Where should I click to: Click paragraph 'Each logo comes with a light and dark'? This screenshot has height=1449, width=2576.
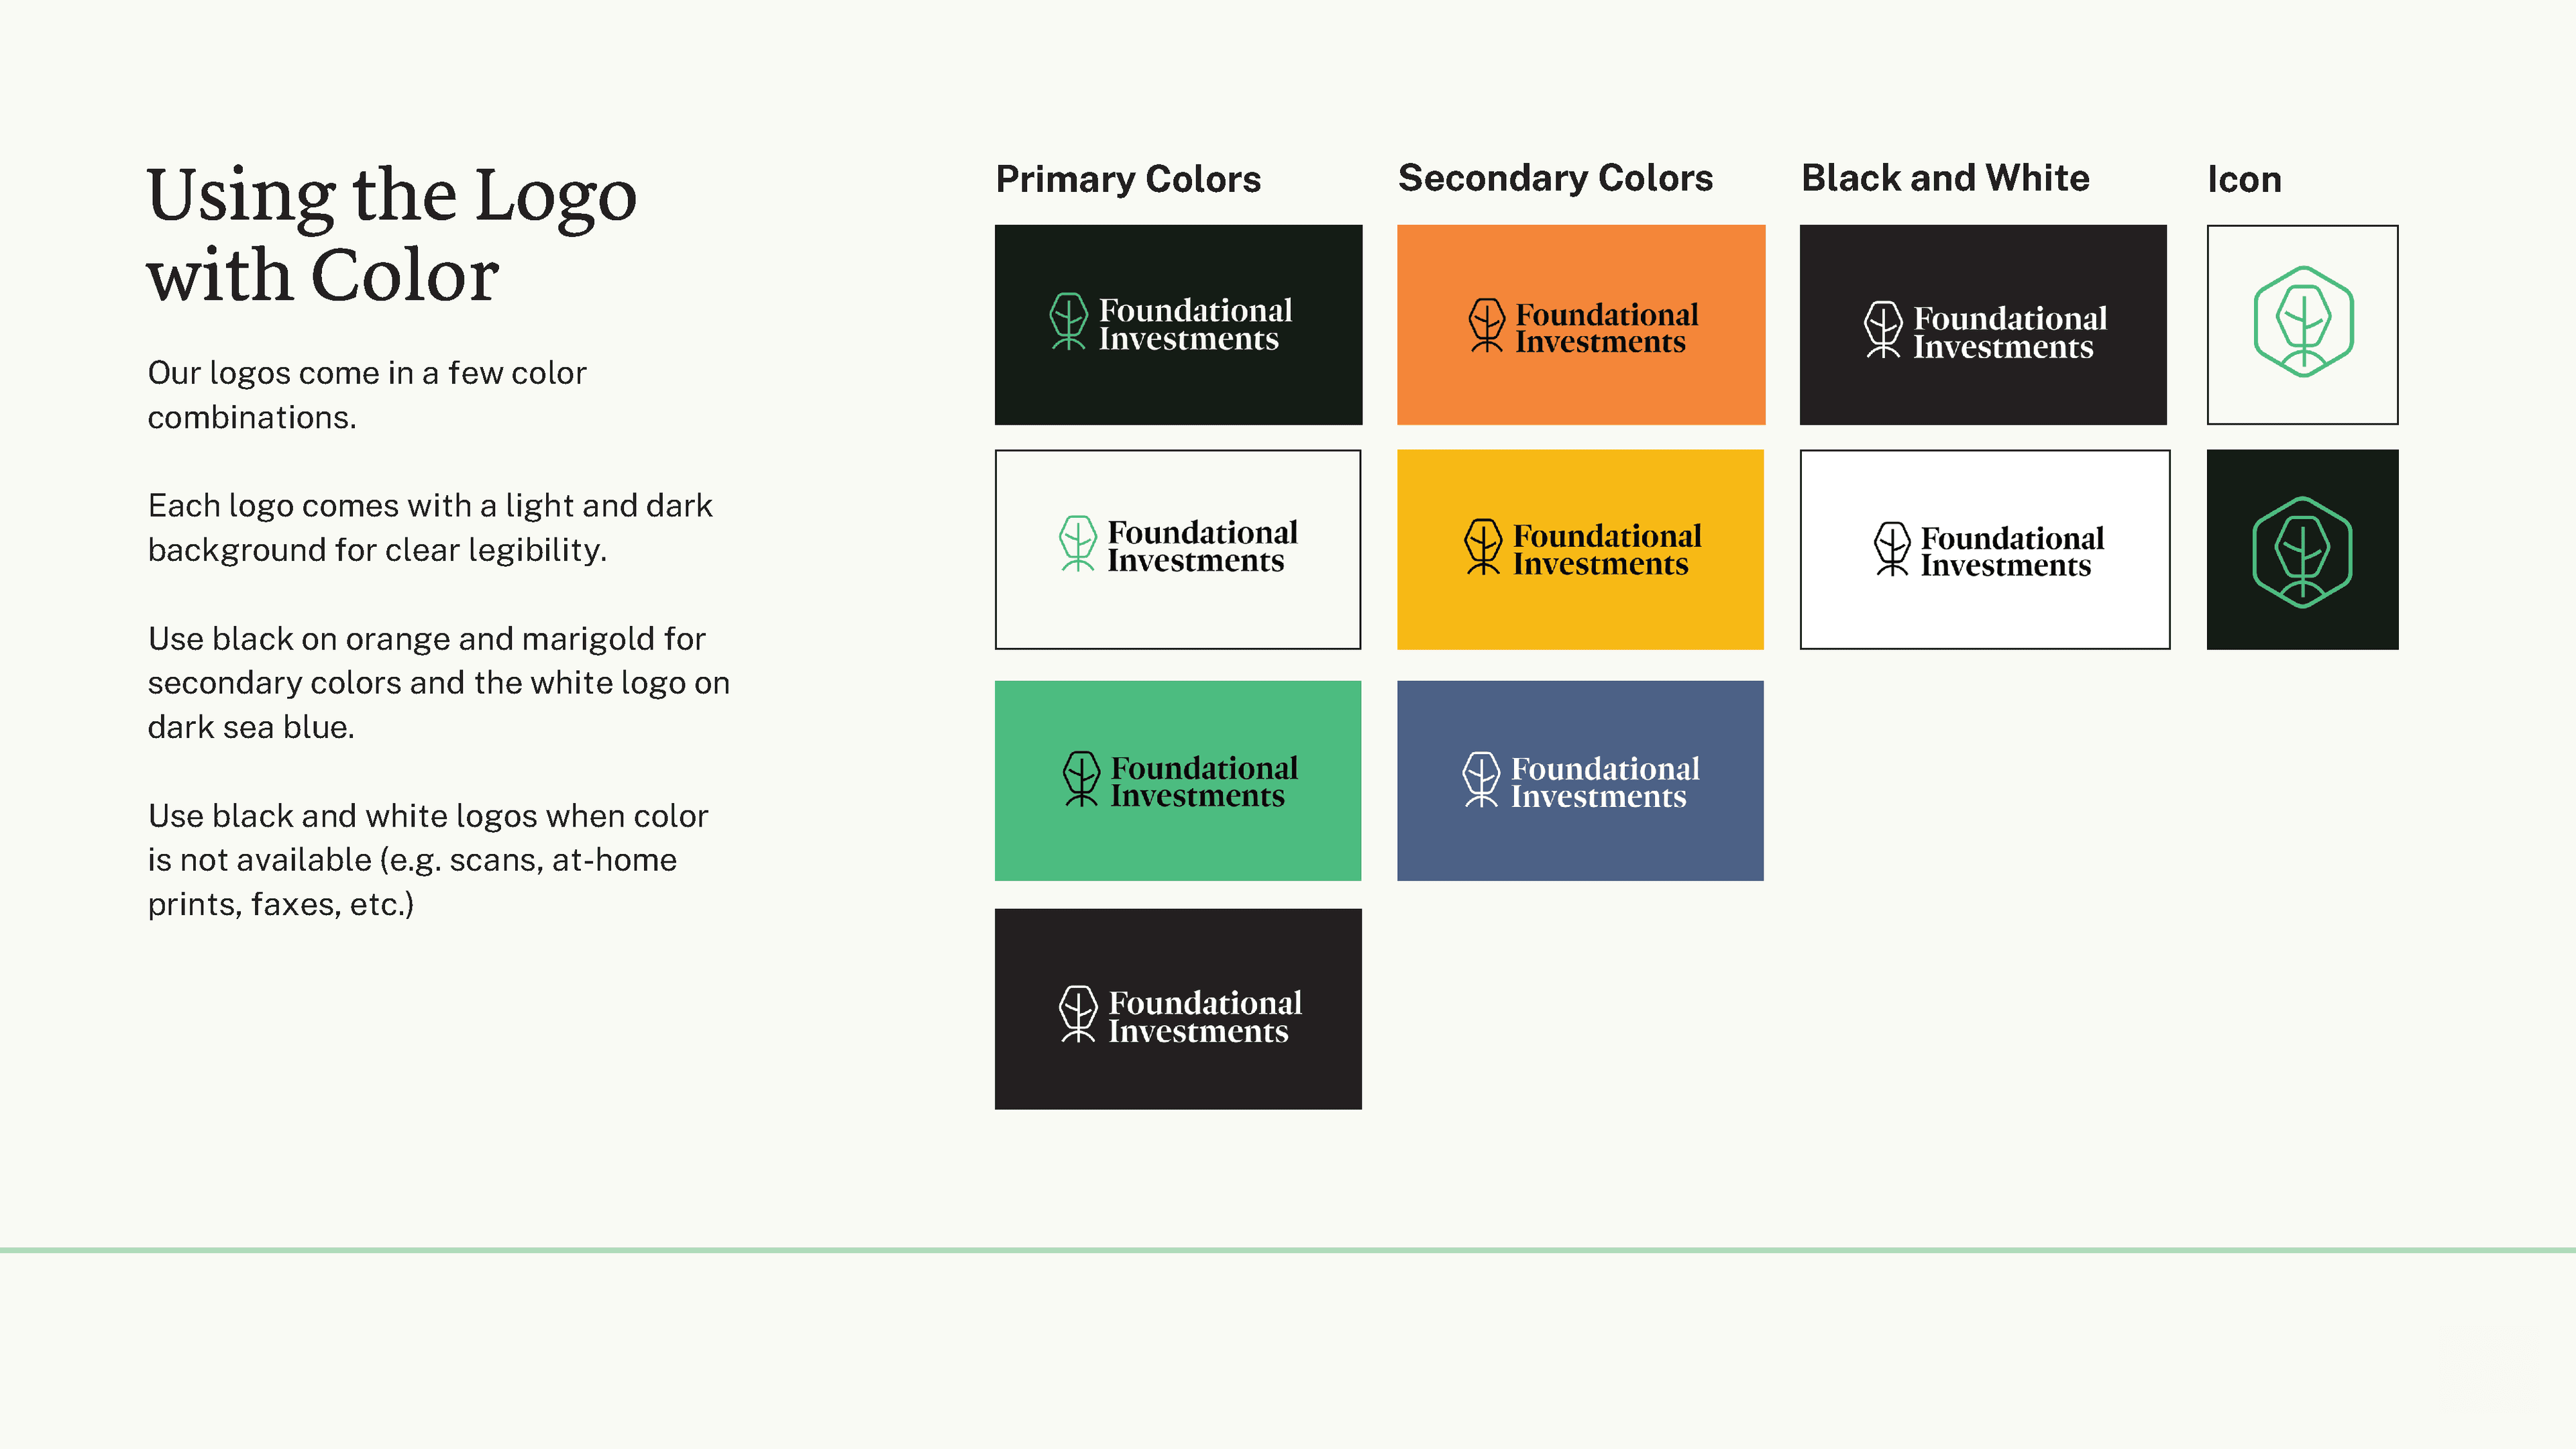(x=430, y=528)
